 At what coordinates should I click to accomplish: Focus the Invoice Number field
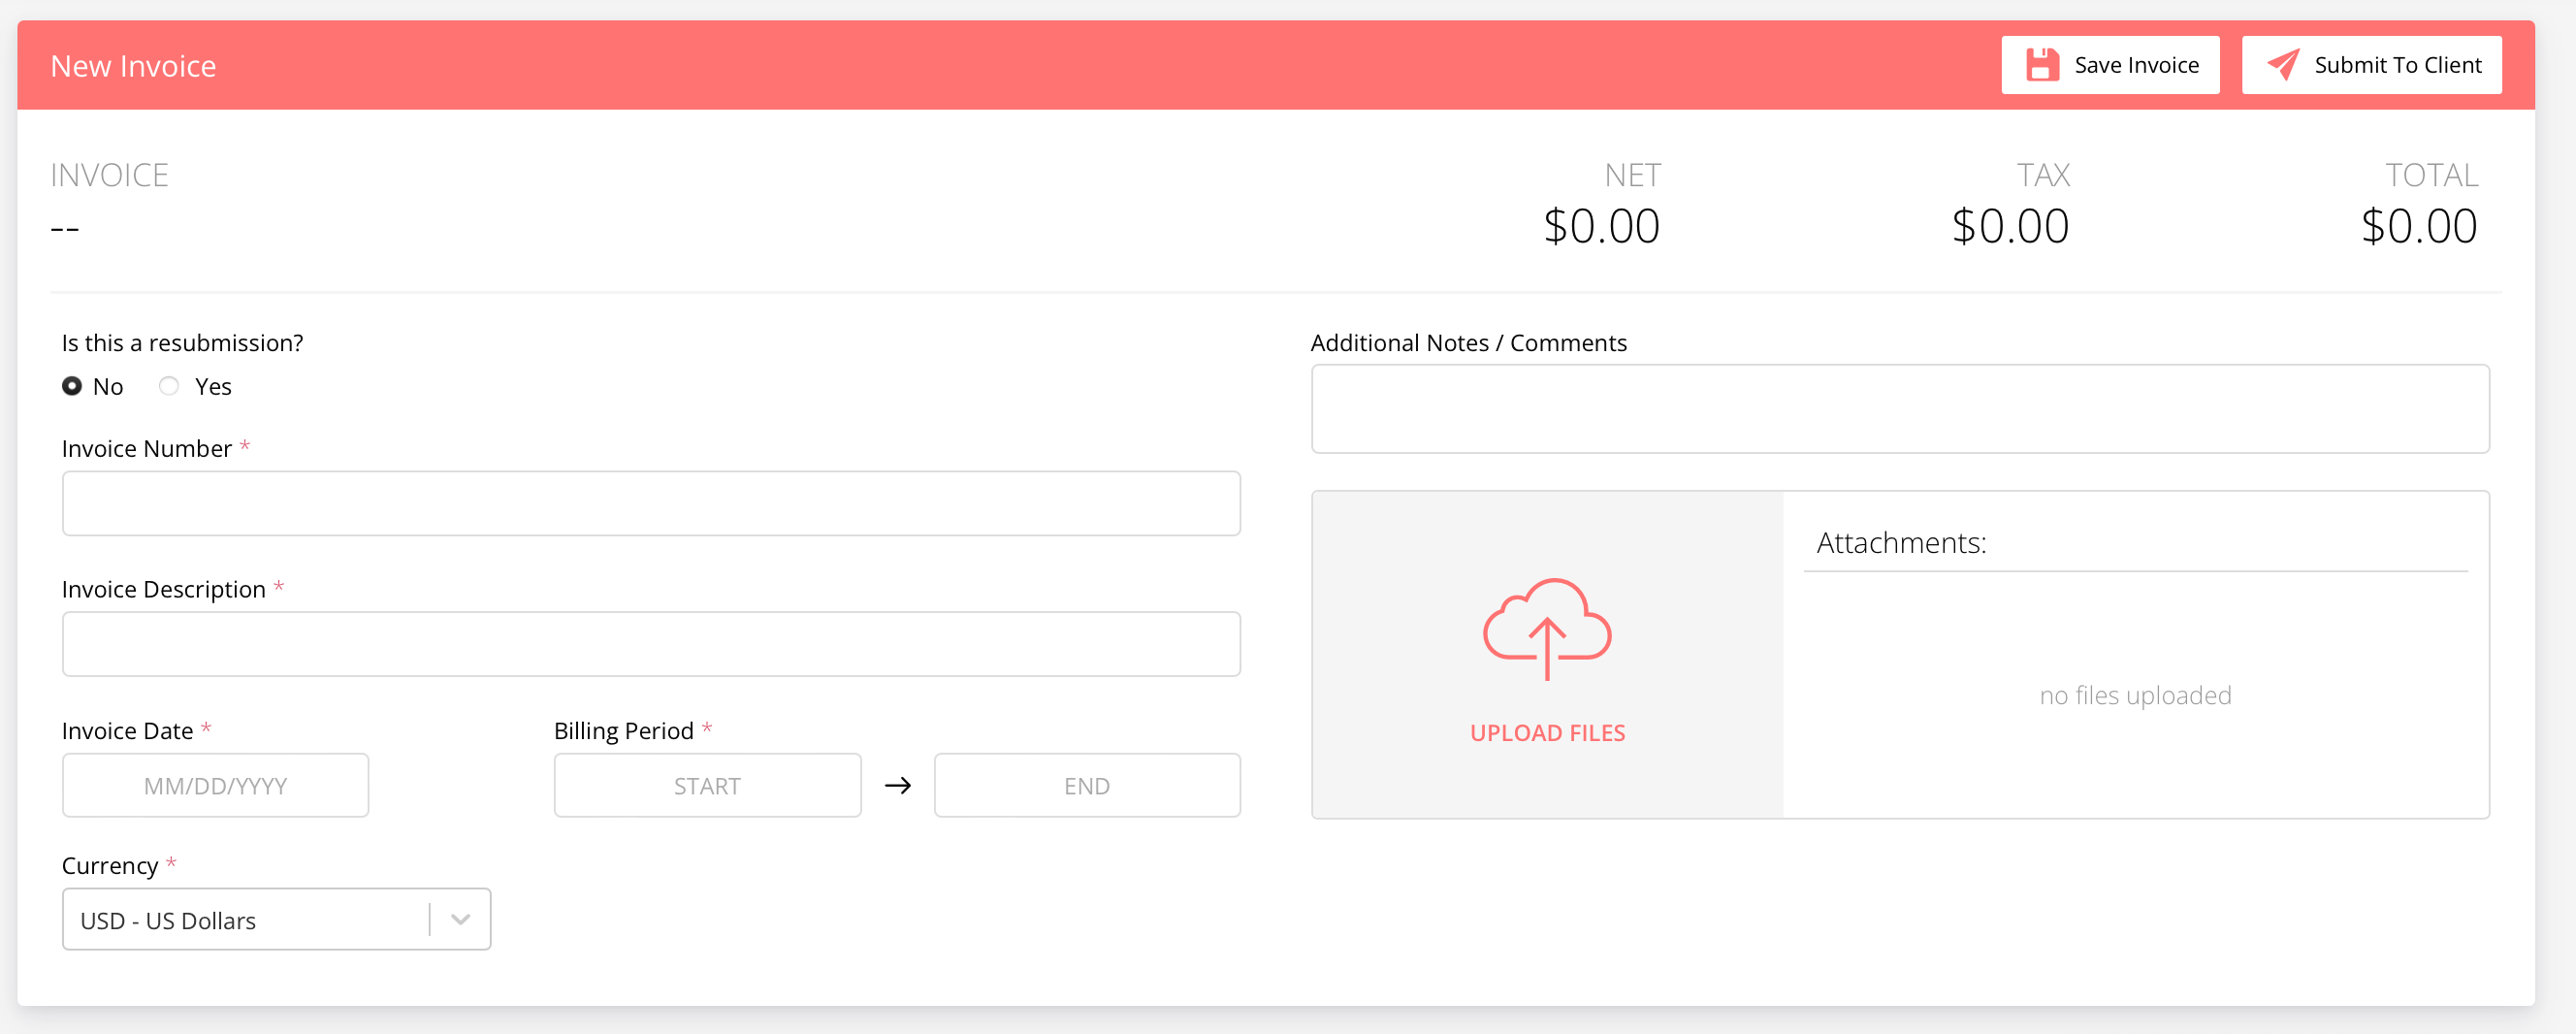[x=651, y=503]
